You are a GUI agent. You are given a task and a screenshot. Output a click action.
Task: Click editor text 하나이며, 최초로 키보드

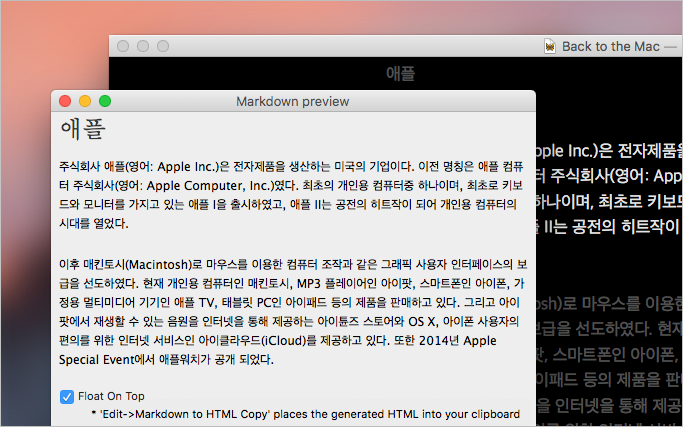(x=609, y=201)
